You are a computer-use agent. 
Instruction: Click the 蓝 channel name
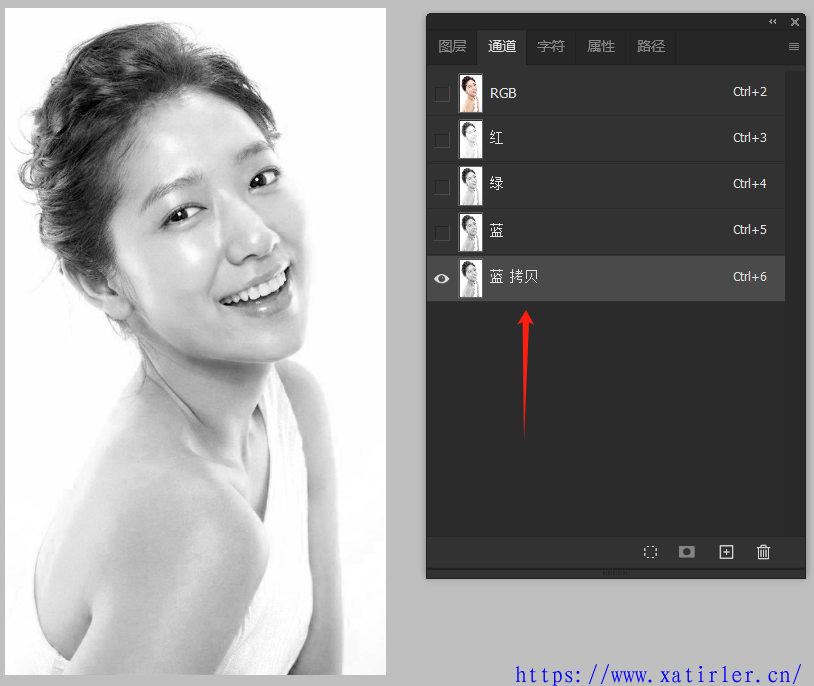496,230
